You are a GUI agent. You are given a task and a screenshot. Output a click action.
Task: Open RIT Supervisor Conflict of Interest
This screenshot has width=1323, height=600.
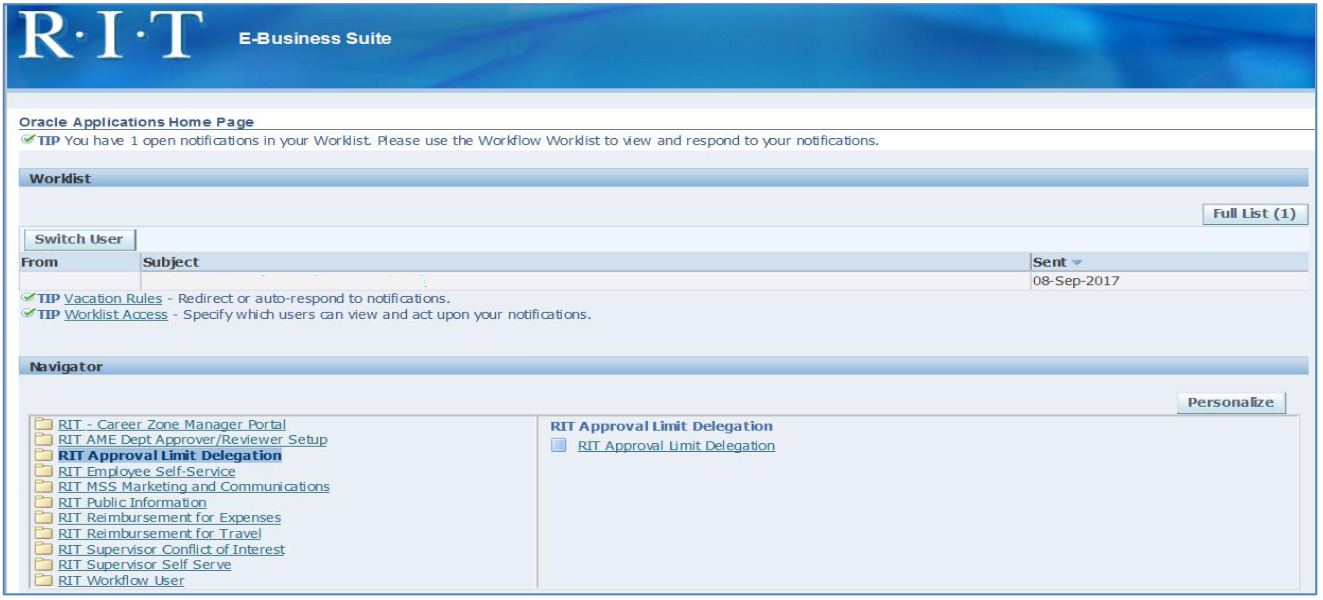pos(171,549)
